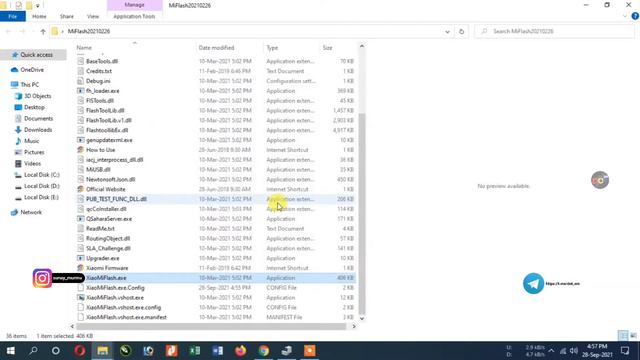Open the notification center icon
Viewport: 640px width, 360px height.
pos(625,351)
